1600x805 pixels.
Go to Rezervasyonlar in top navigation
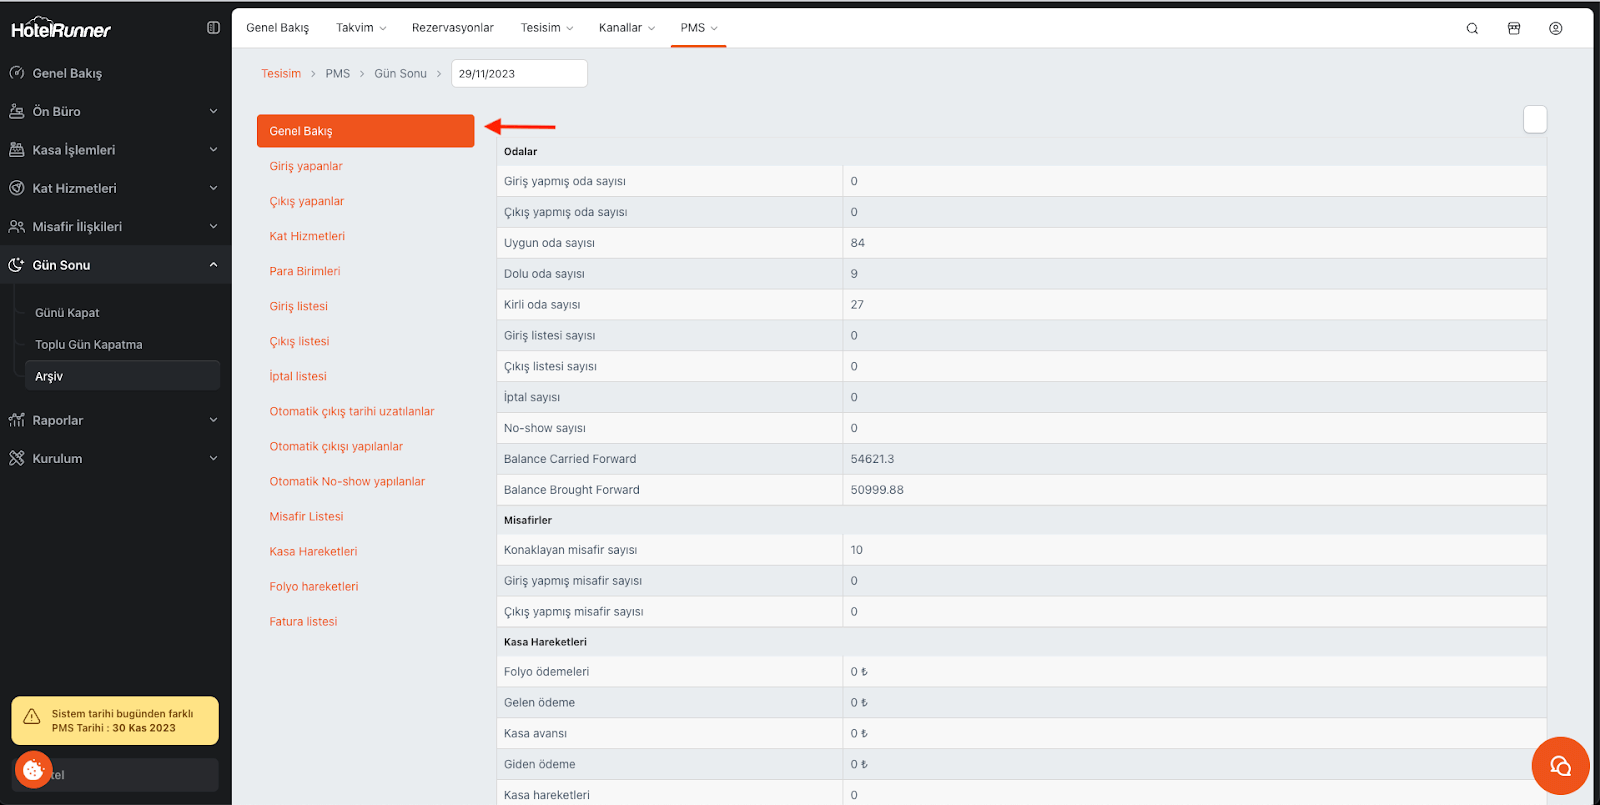click(x=452, y=28)
